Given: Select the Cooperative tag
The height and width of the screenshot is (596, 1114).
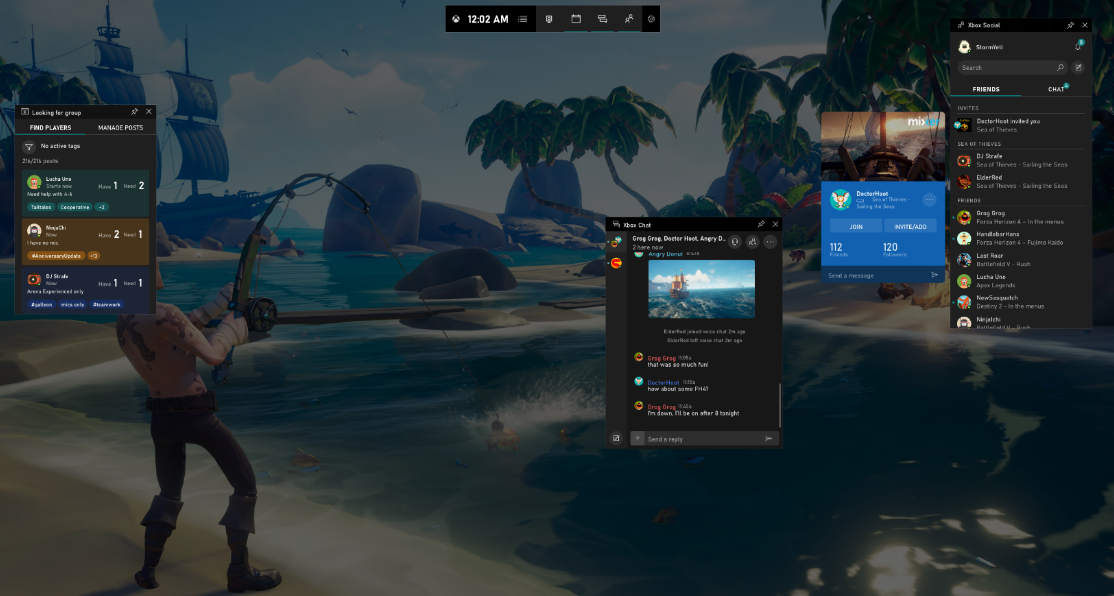Looking at the screenshot, I should click(x=75, y=207).
